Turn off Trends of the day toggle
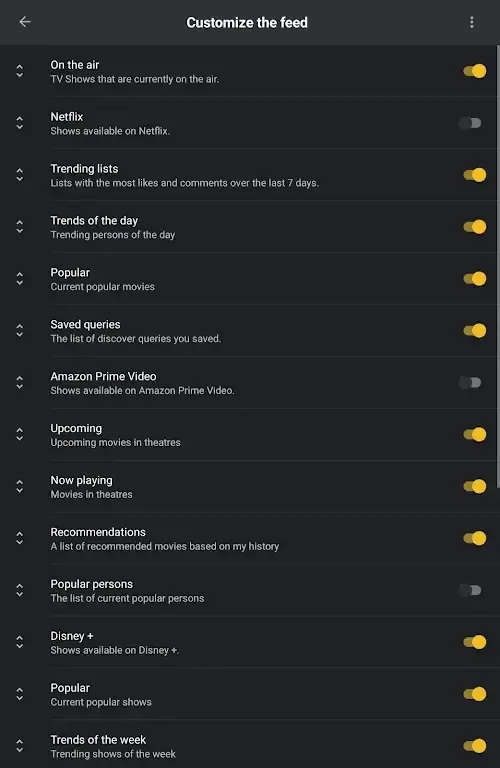This screenshot has height=768, width=500. pos(475,227)
